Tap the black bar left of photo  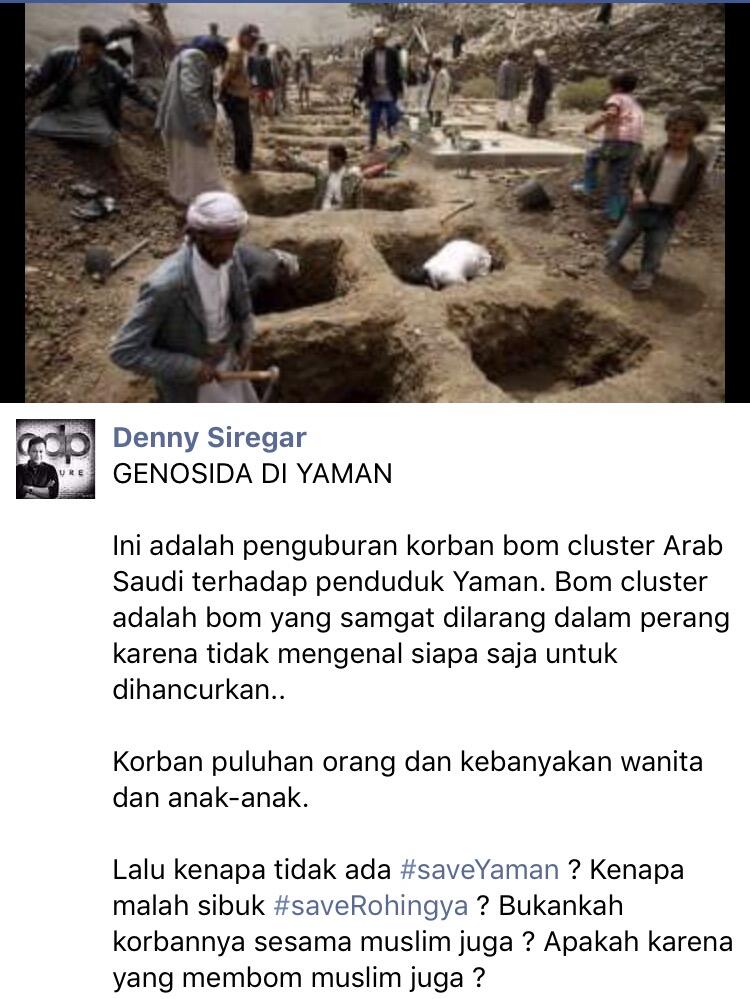click(13, 203)
